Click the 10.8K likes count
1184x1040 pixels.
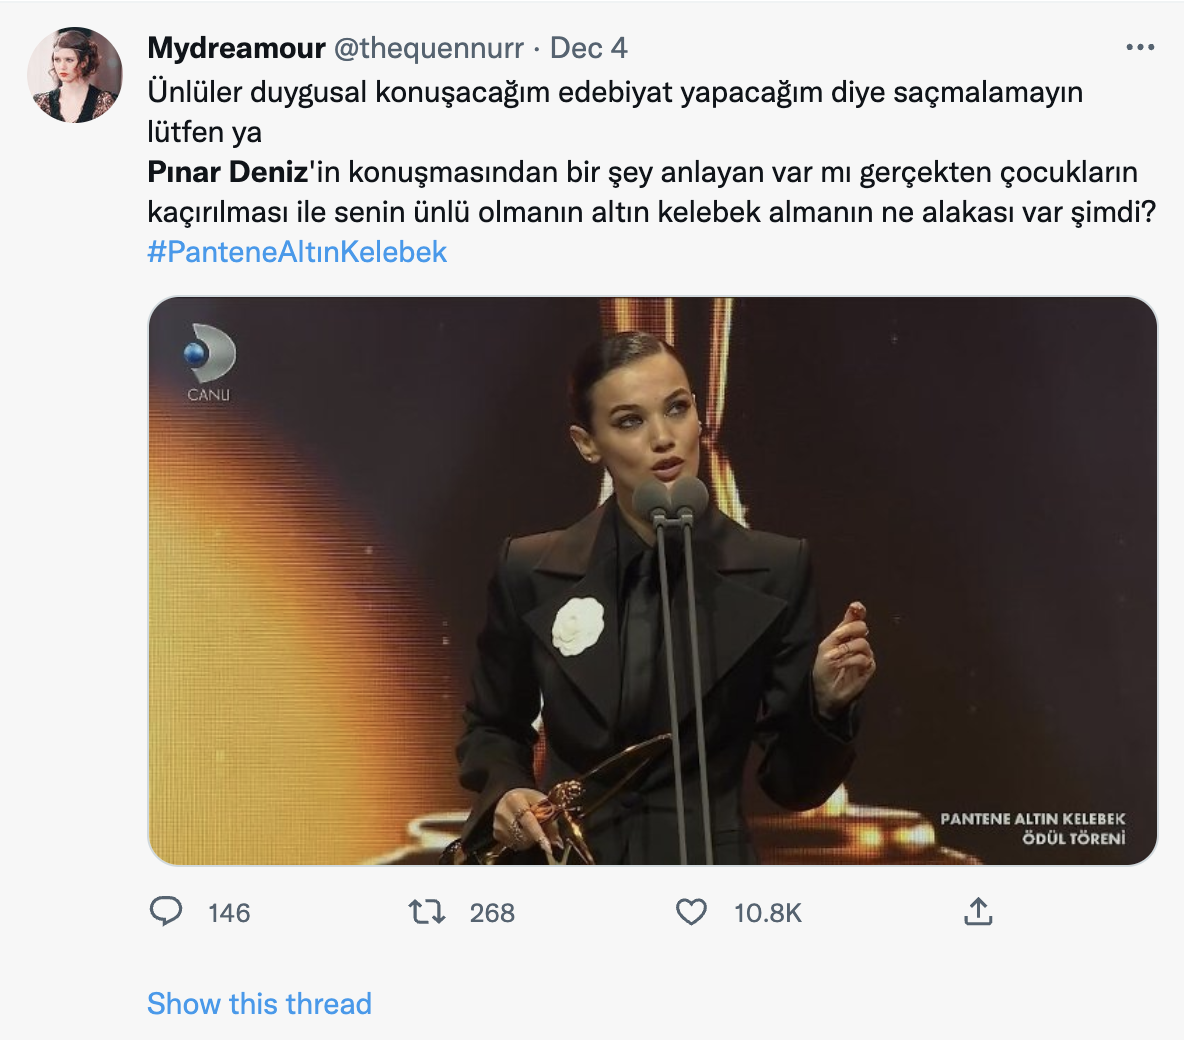pos(768,913)
